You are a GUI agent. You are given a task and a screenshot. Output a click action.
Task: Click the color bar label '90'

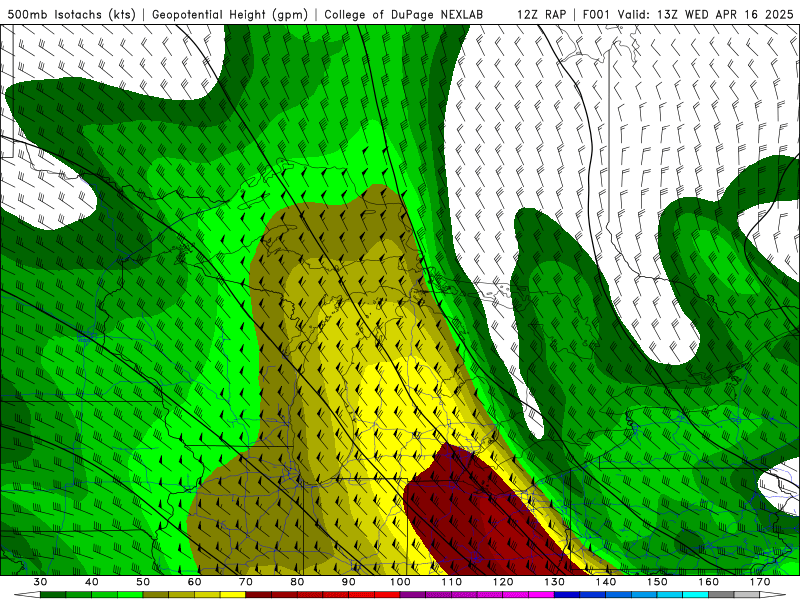point(349,582)
